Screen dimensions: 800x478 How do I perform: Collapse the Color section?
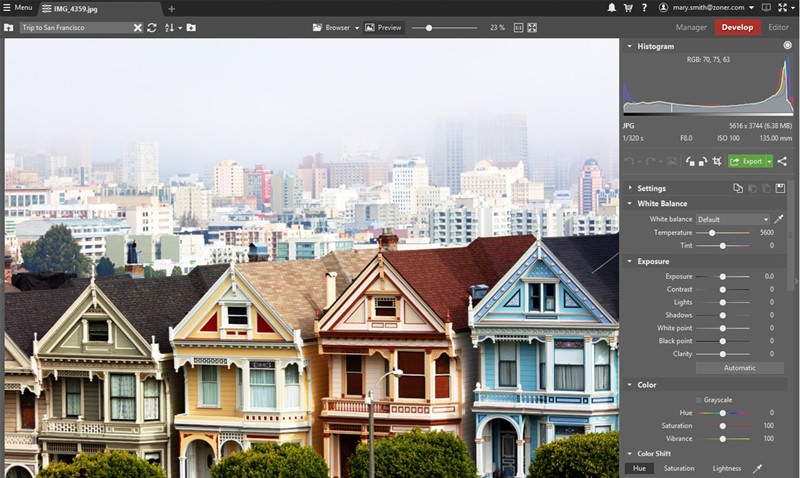(x=630, y=385)
